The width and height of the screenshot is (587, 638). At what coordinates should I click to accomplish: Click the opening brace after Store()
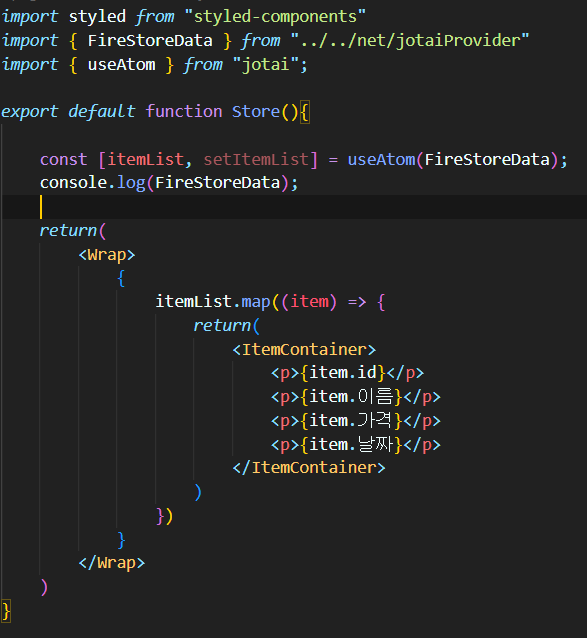coord(305,112)
